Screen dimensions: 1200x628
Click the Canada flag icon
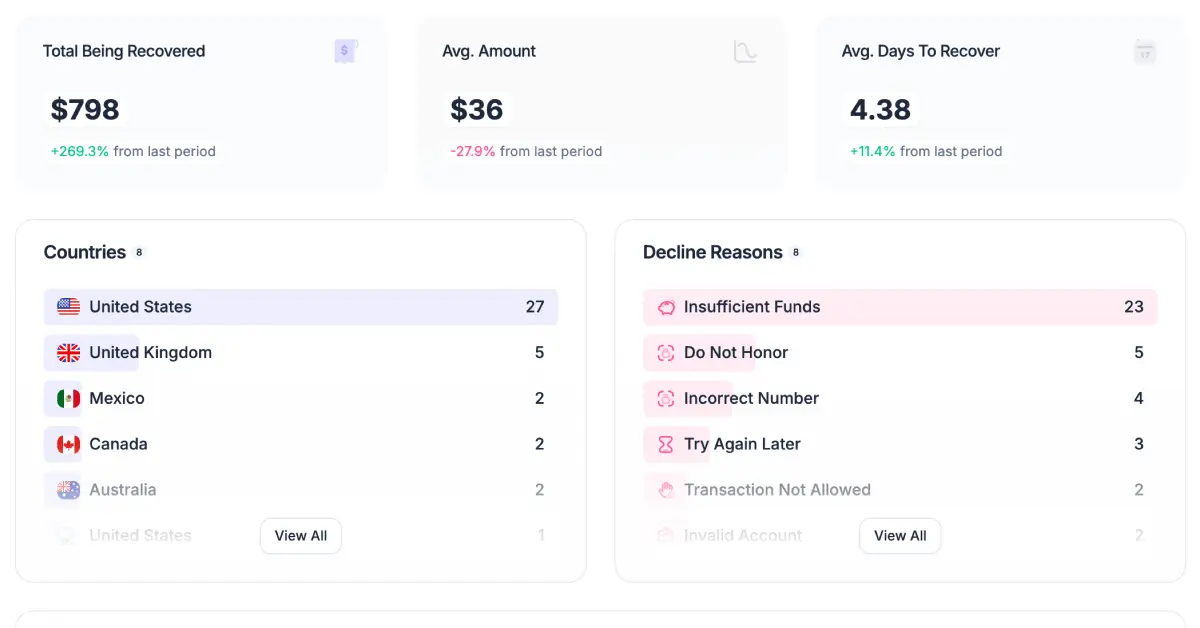point(68,445)
